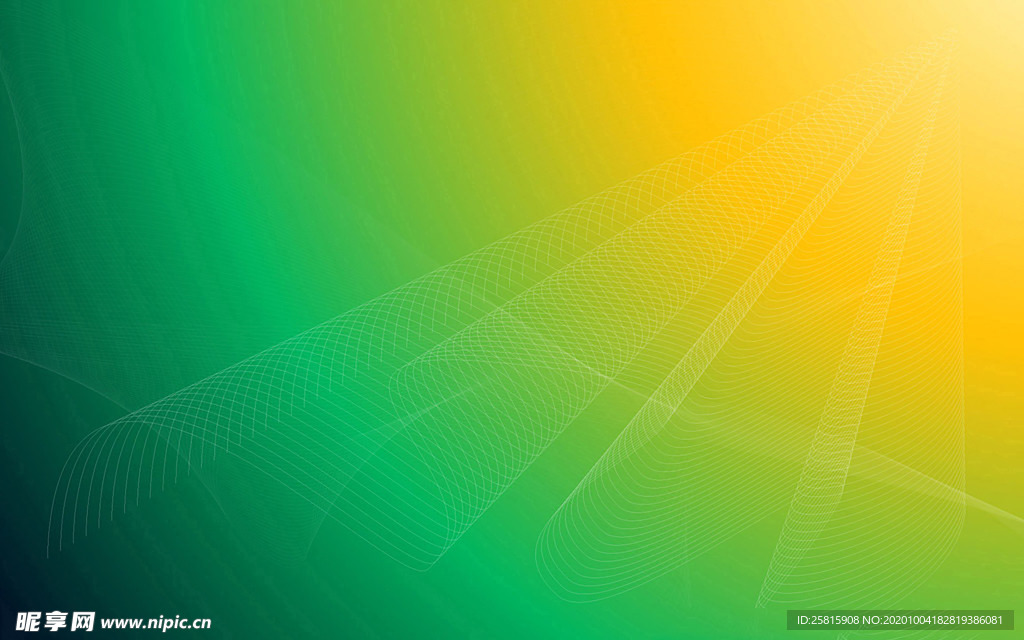Click the 昵享网 watermark logo

tap(56, 621)
